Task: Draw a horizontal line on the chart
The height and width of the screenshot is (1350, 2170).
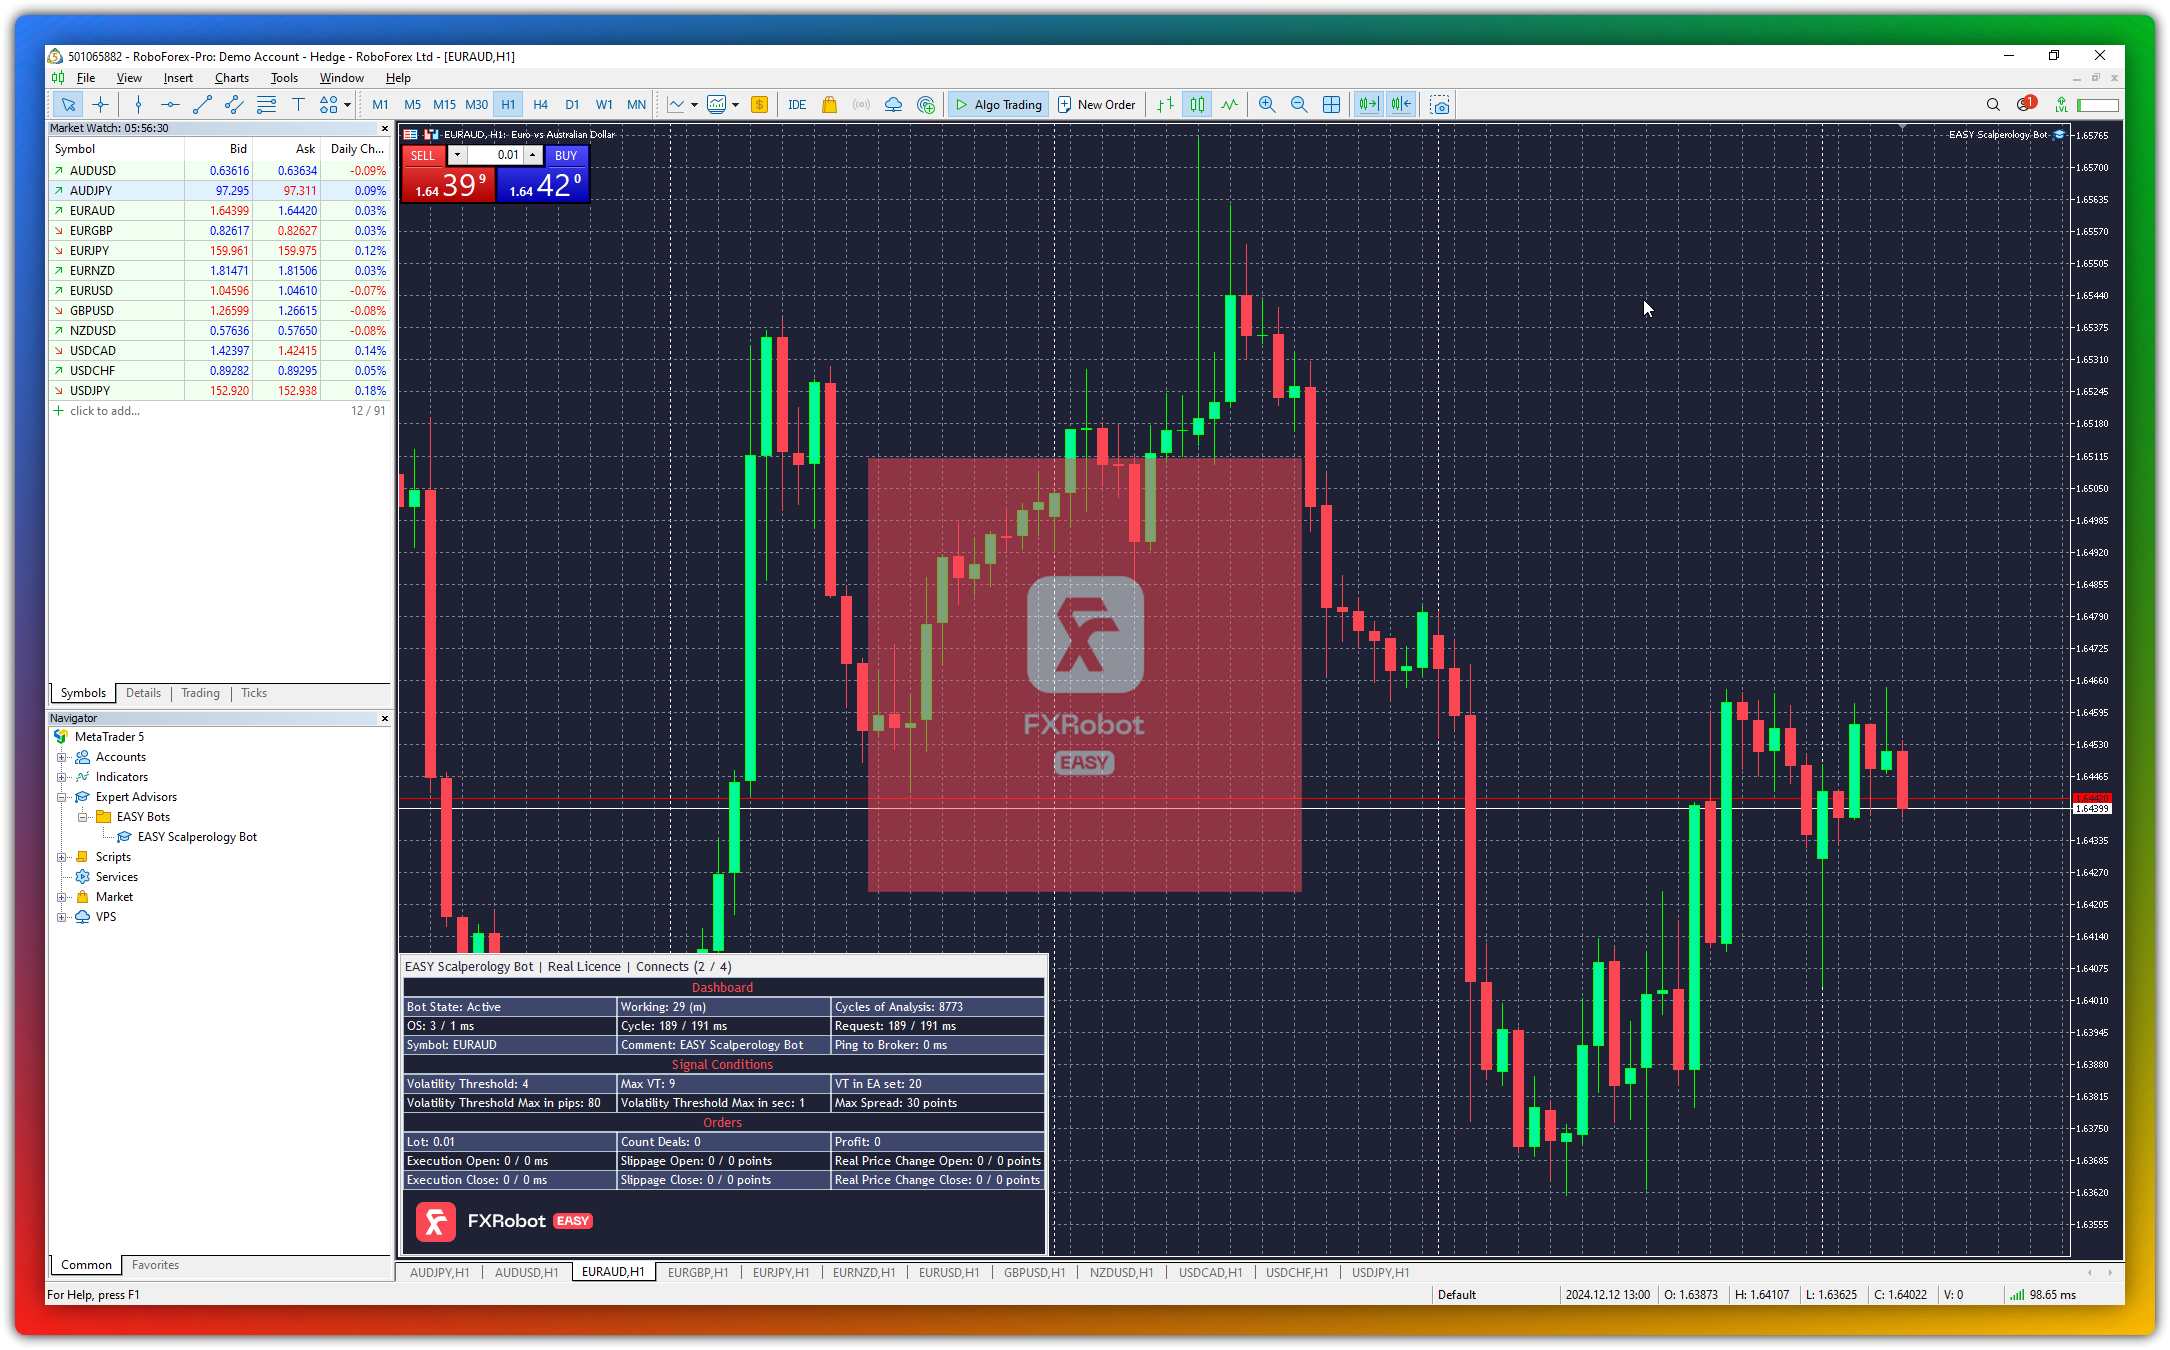Action: tap(170, 104)
